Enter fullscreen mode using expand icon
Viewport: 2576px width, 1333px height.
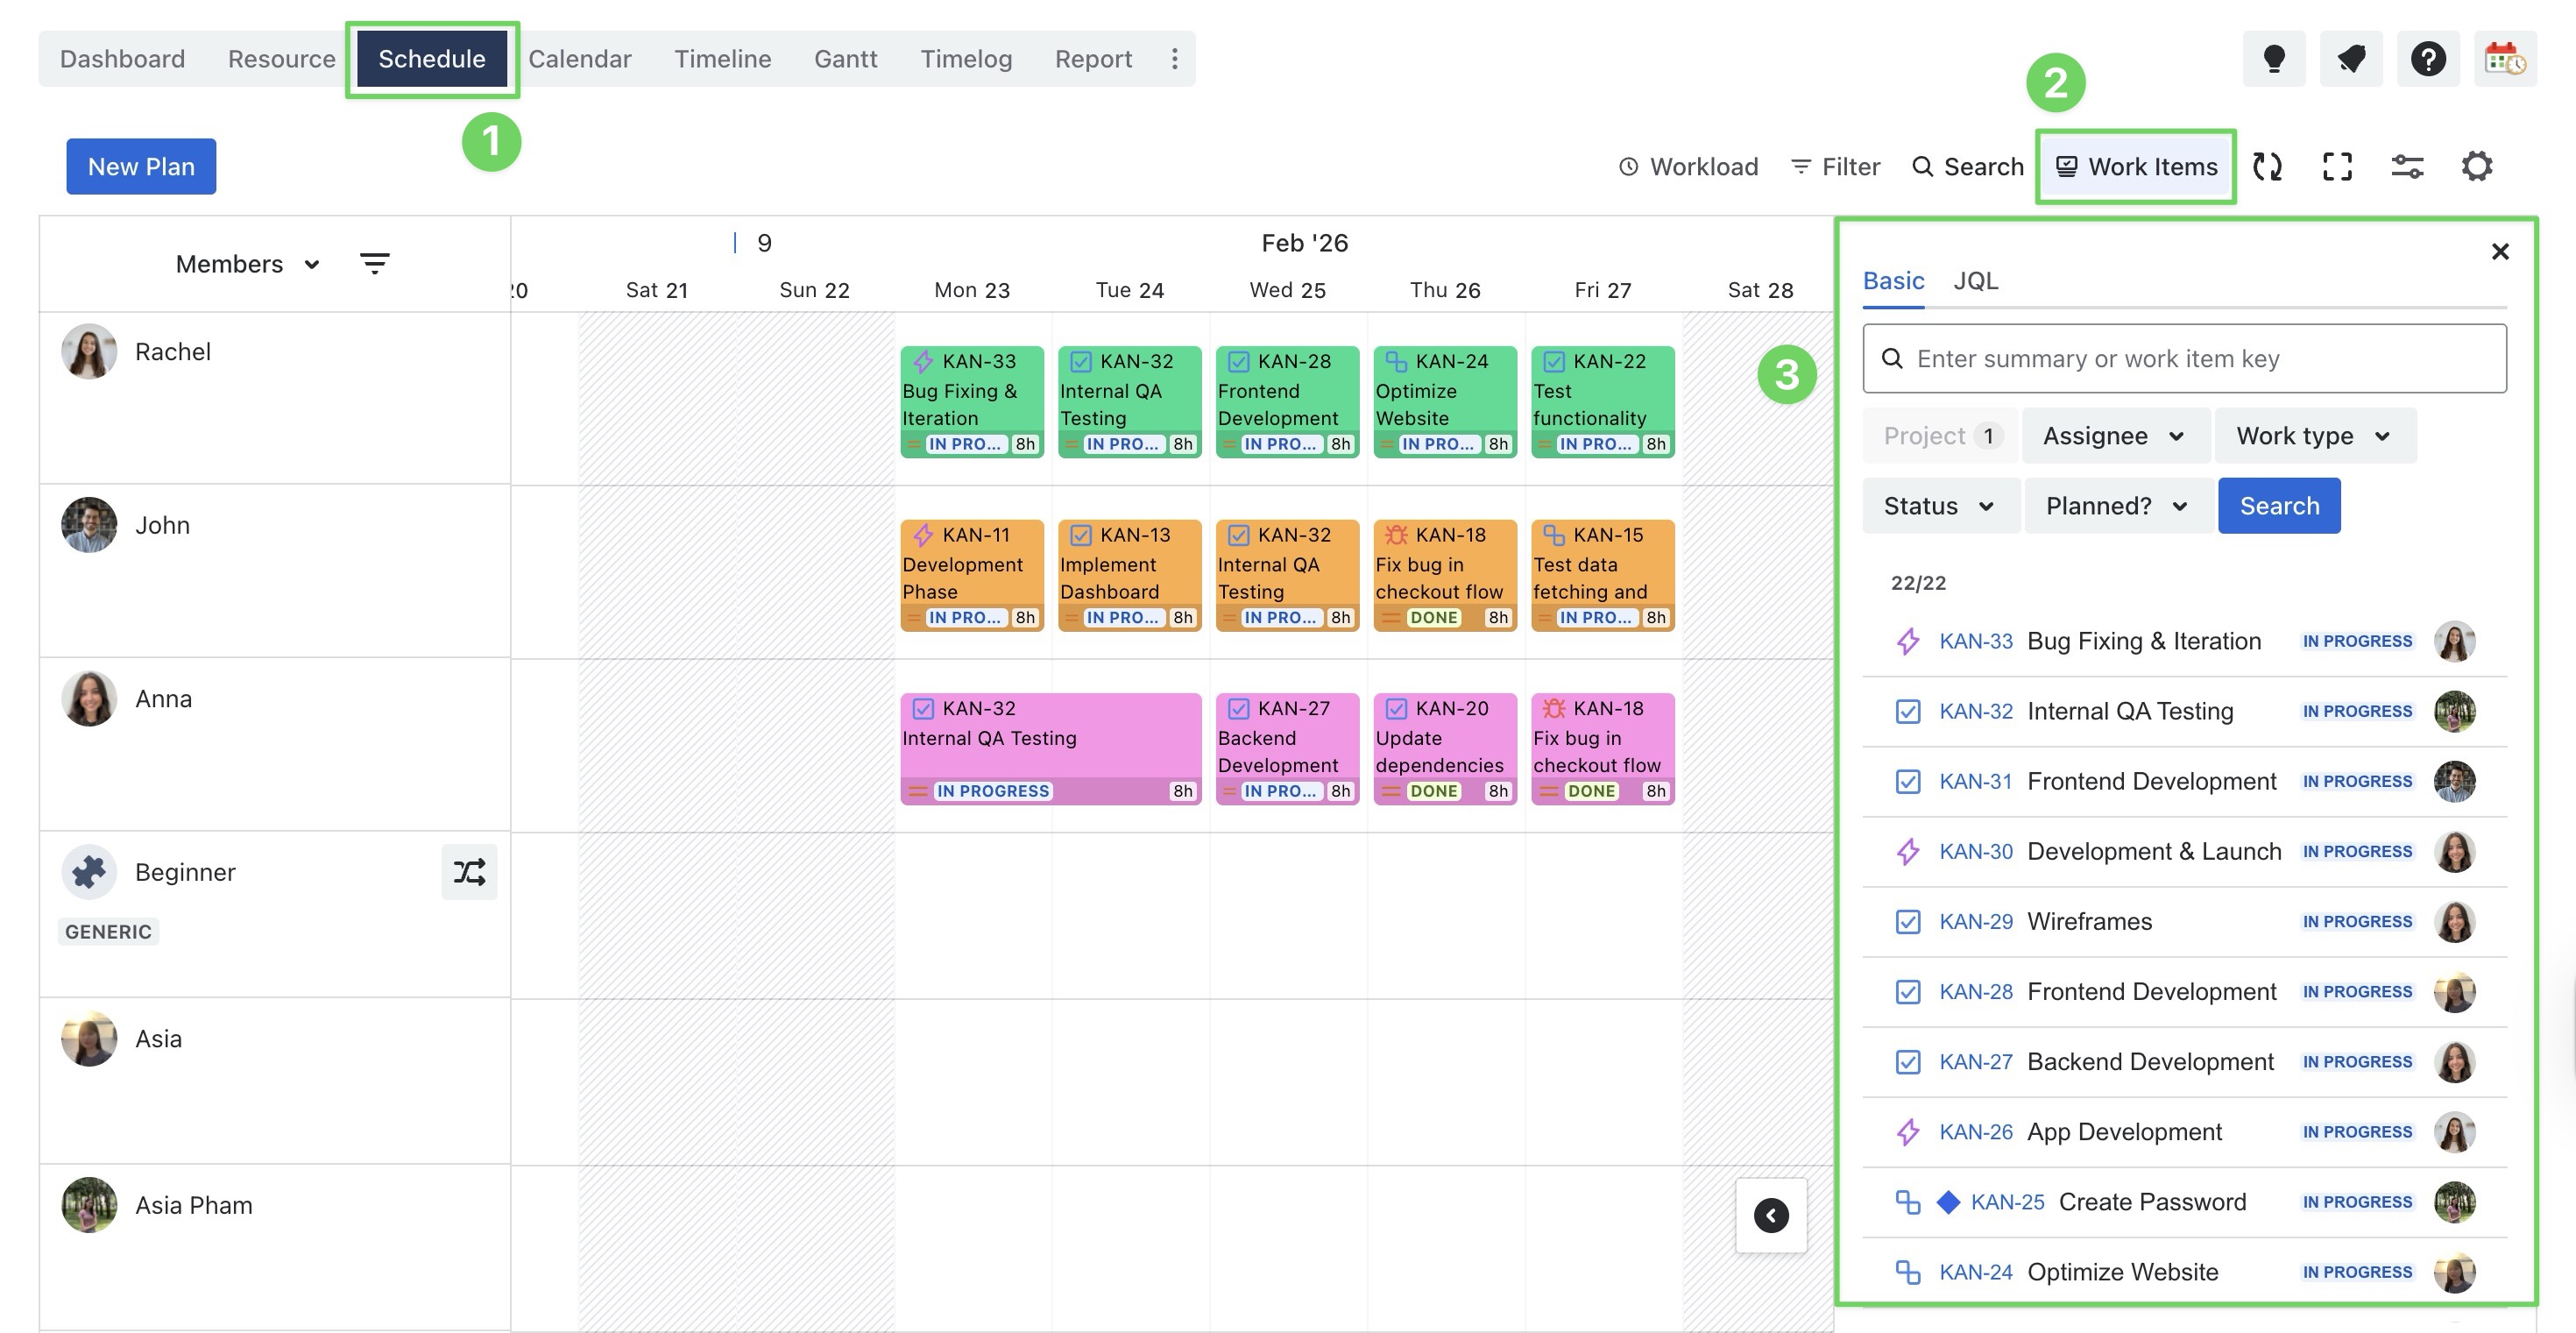pos(2337,166)
